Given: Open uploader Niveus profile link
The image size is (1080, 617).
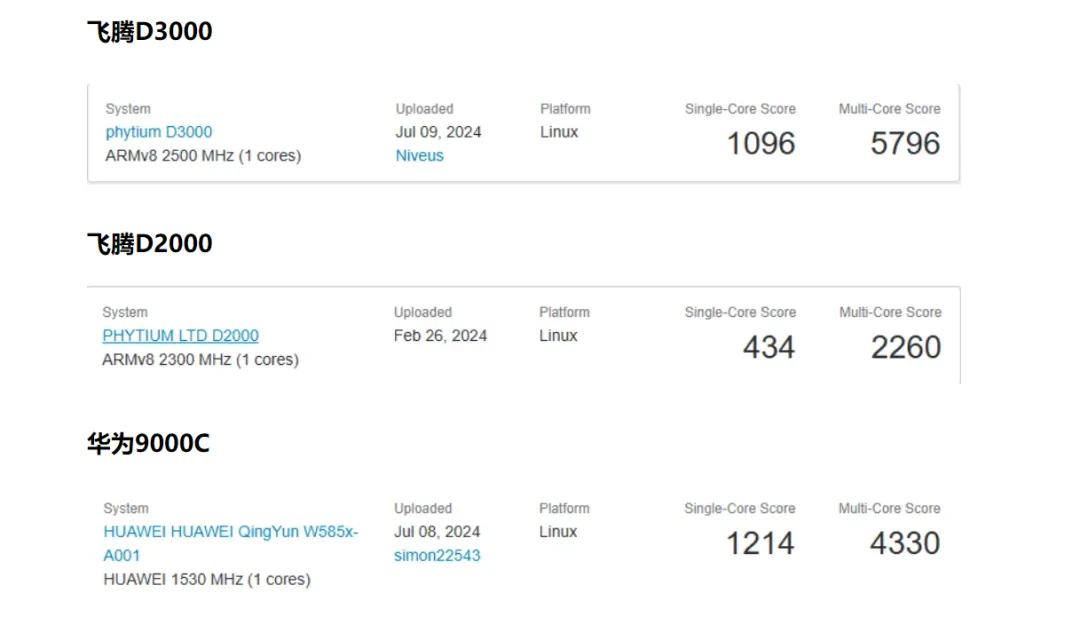Looking at the screenshot, I should (419, 156).
